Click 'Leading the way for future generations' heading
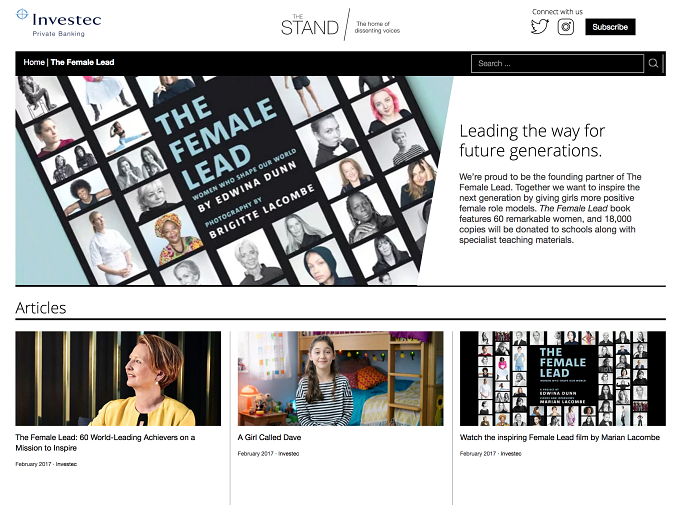This screenshot has height=505, width=680. pyautogui.click(x=532, y=141)
